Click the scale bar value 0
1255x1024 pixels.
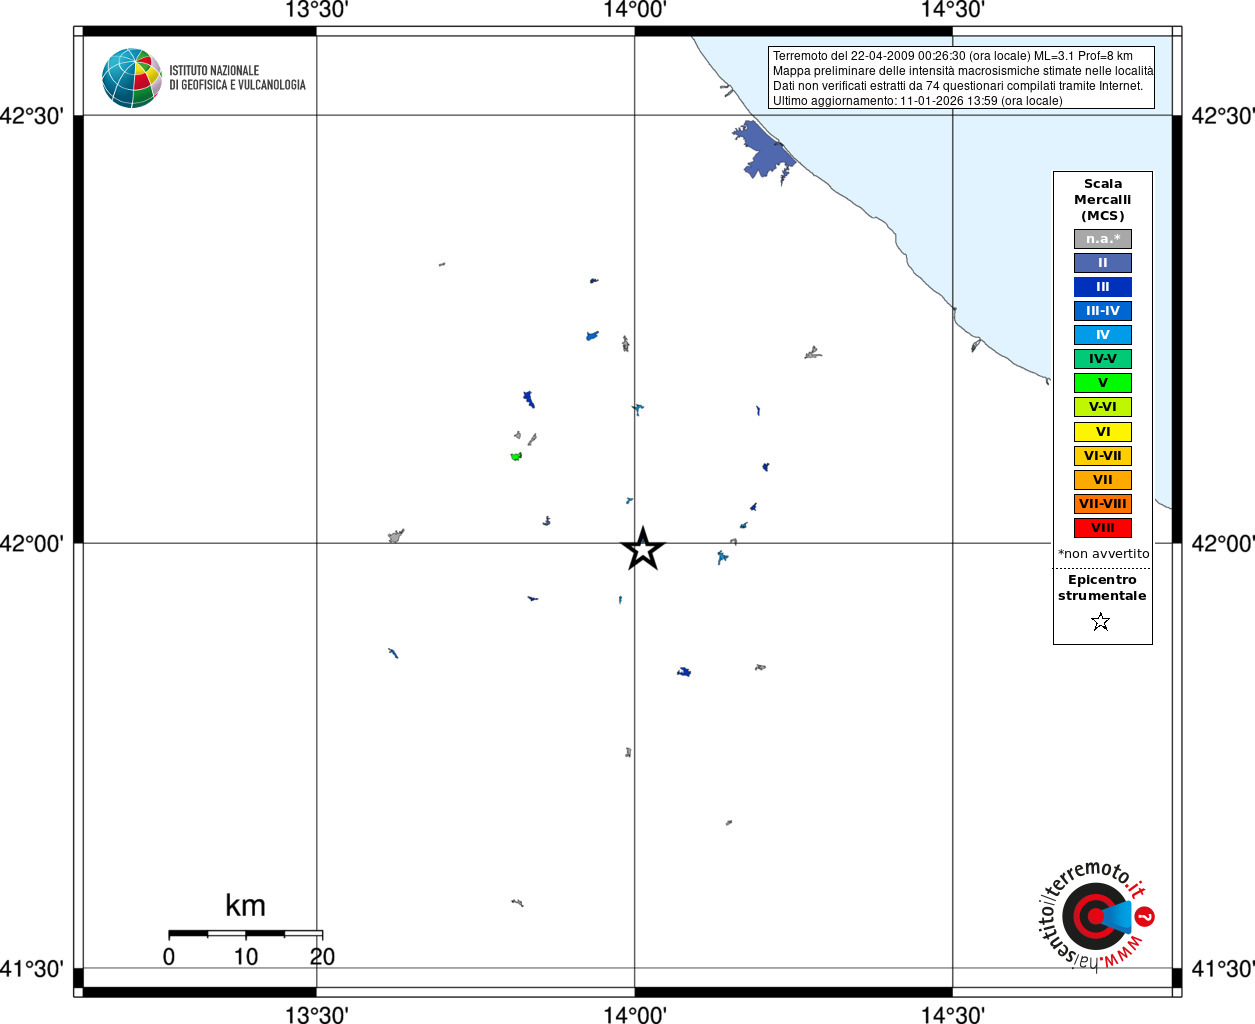pyautogui.click(x=169, y=956)
